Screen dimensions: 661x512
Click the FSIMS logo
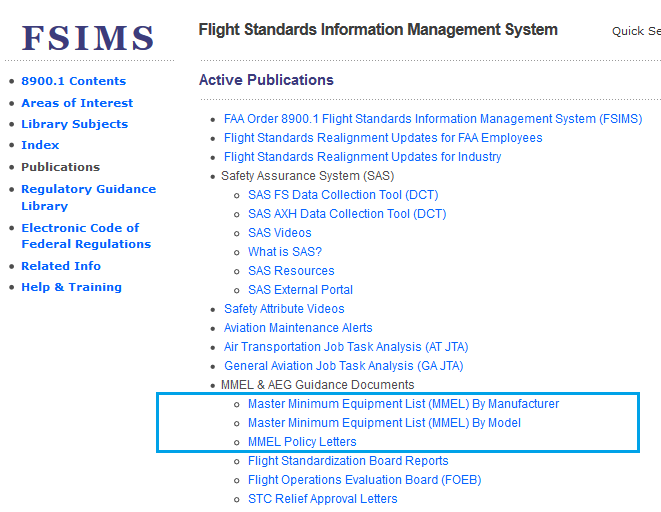[x=88, y=38]
